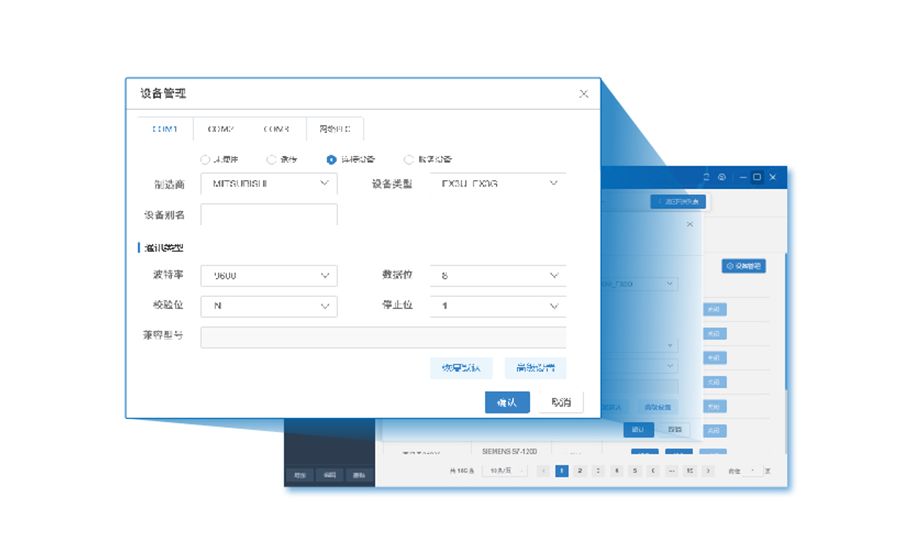900x558 pixels.
Task: Click the 取消 button
Action: pos(561,402)
